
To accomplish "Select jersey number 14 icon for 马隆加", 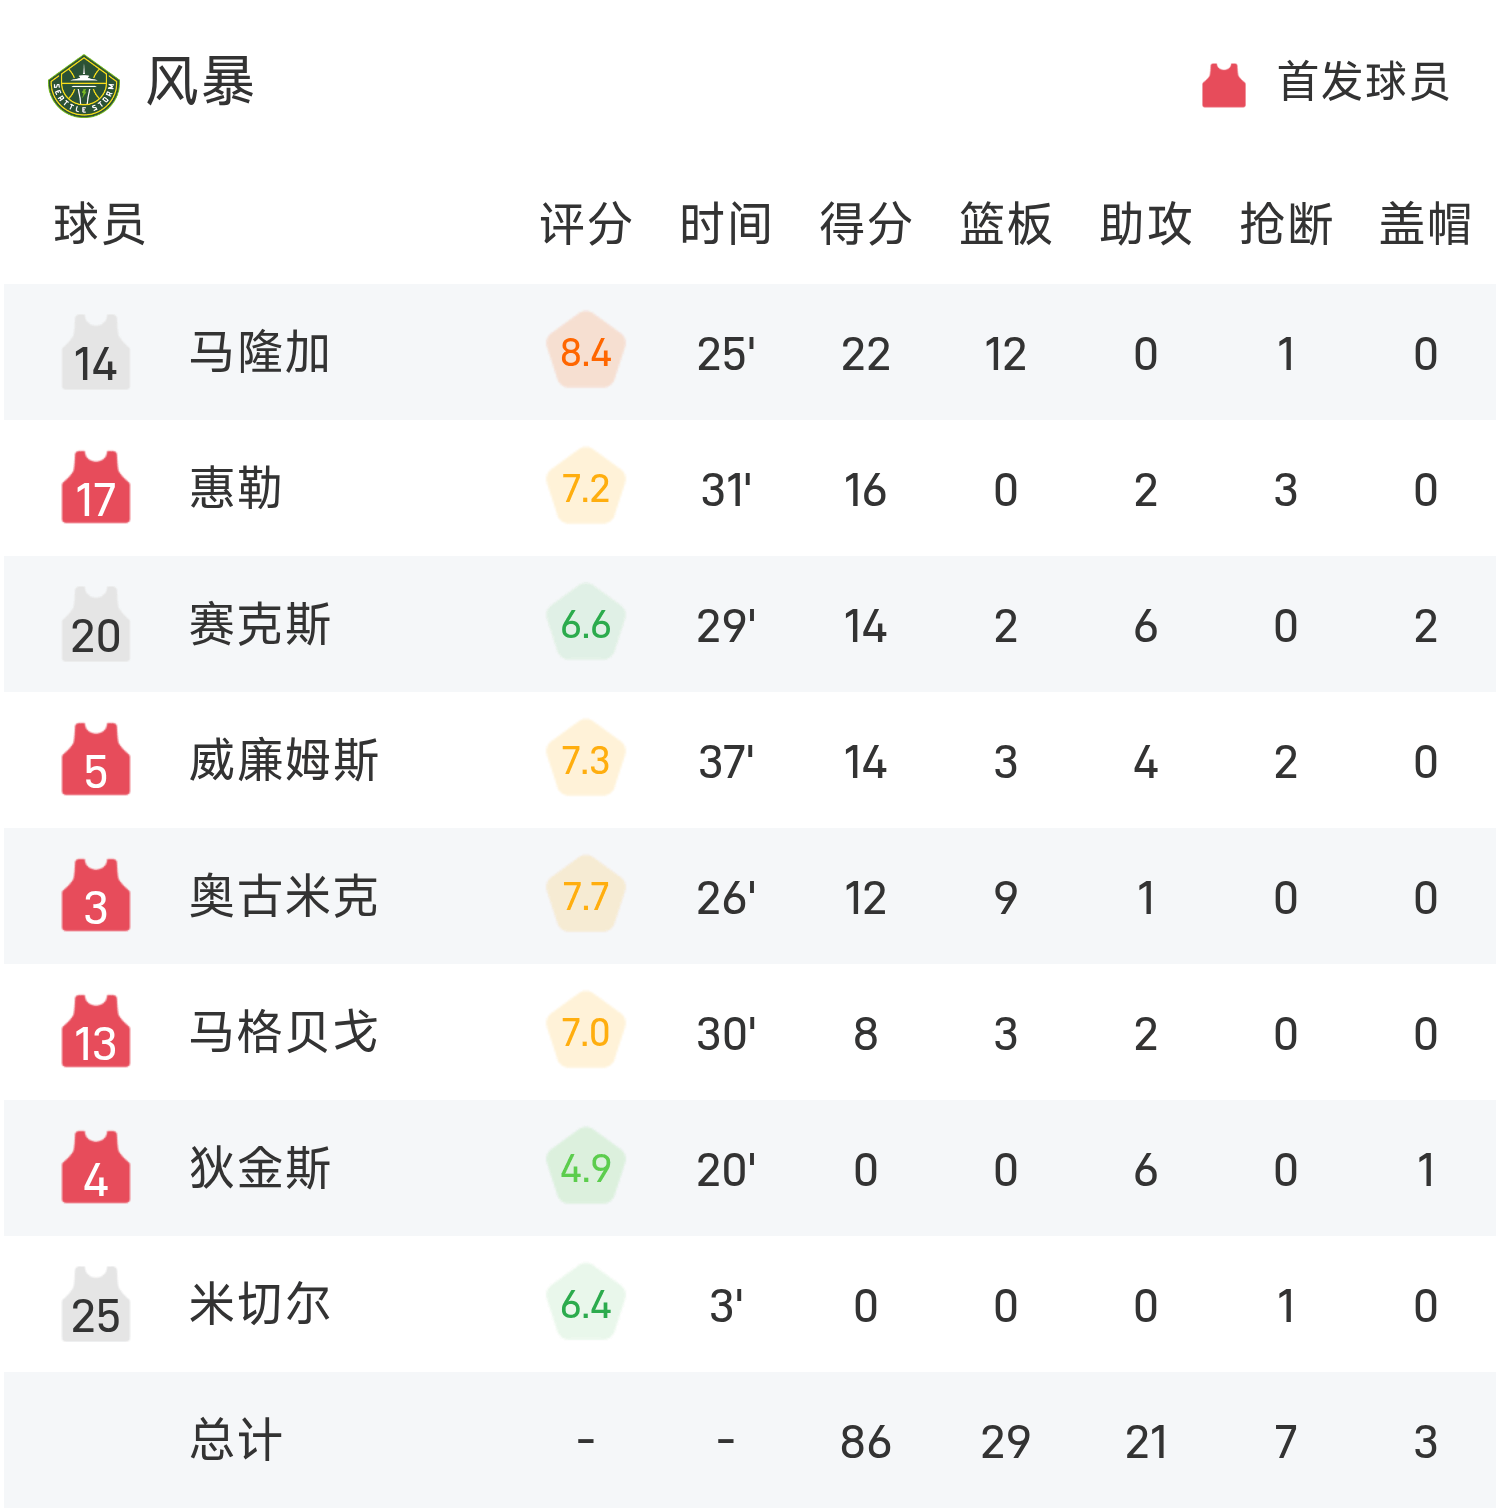I will 96,352.
